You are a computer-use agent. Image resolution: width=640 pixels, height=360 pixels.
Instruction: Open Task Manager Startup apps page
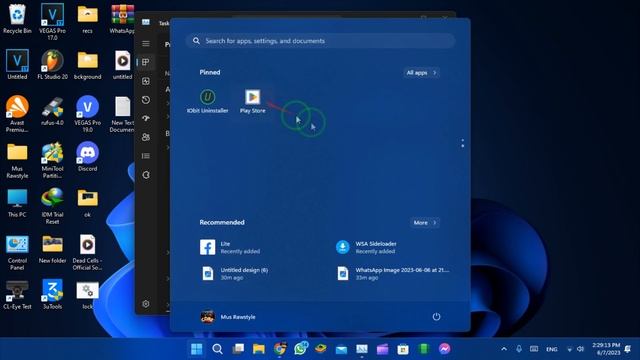tap(146, 118)
